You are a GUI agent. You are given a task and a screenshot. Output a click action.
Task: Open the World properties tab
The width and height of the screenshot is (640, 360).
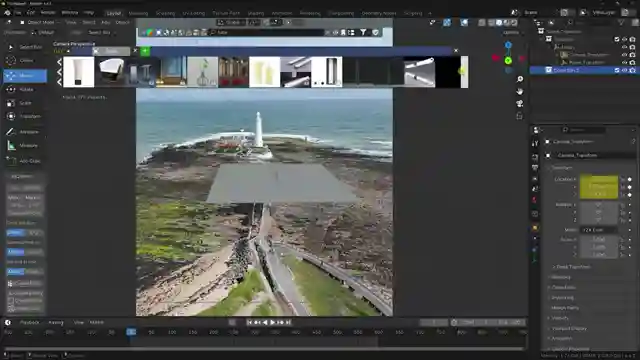point(535,200)
